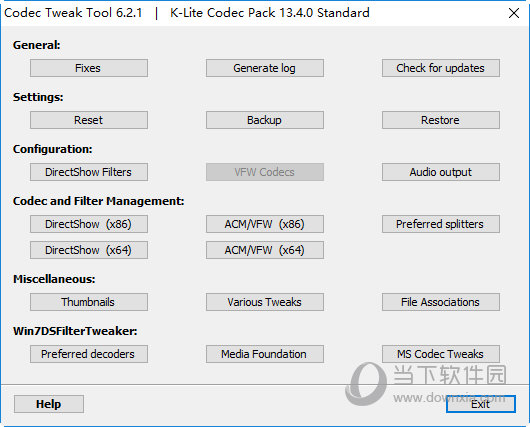Restore settings from backup
The image size is (530, 427).
(441, 120)
